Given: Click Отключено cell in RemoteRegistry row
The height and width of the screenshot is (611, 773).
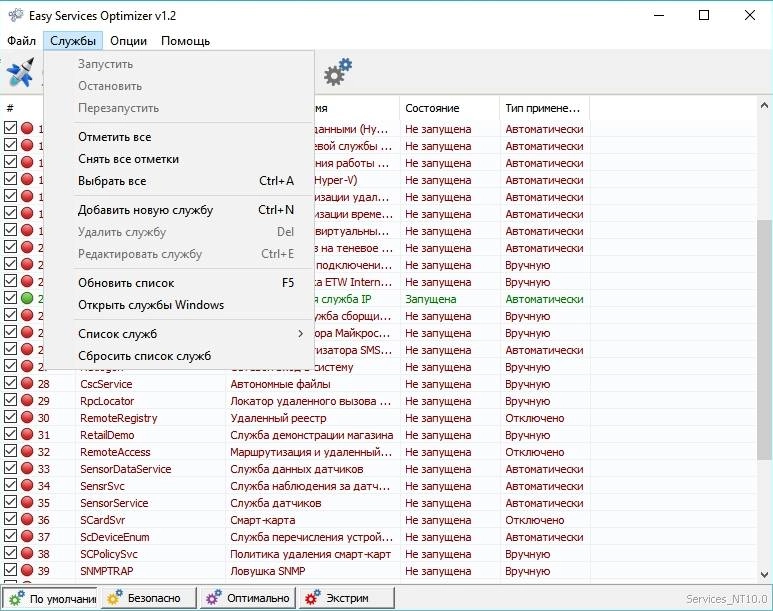Looking at the screenshot, I should coord(534,418).
